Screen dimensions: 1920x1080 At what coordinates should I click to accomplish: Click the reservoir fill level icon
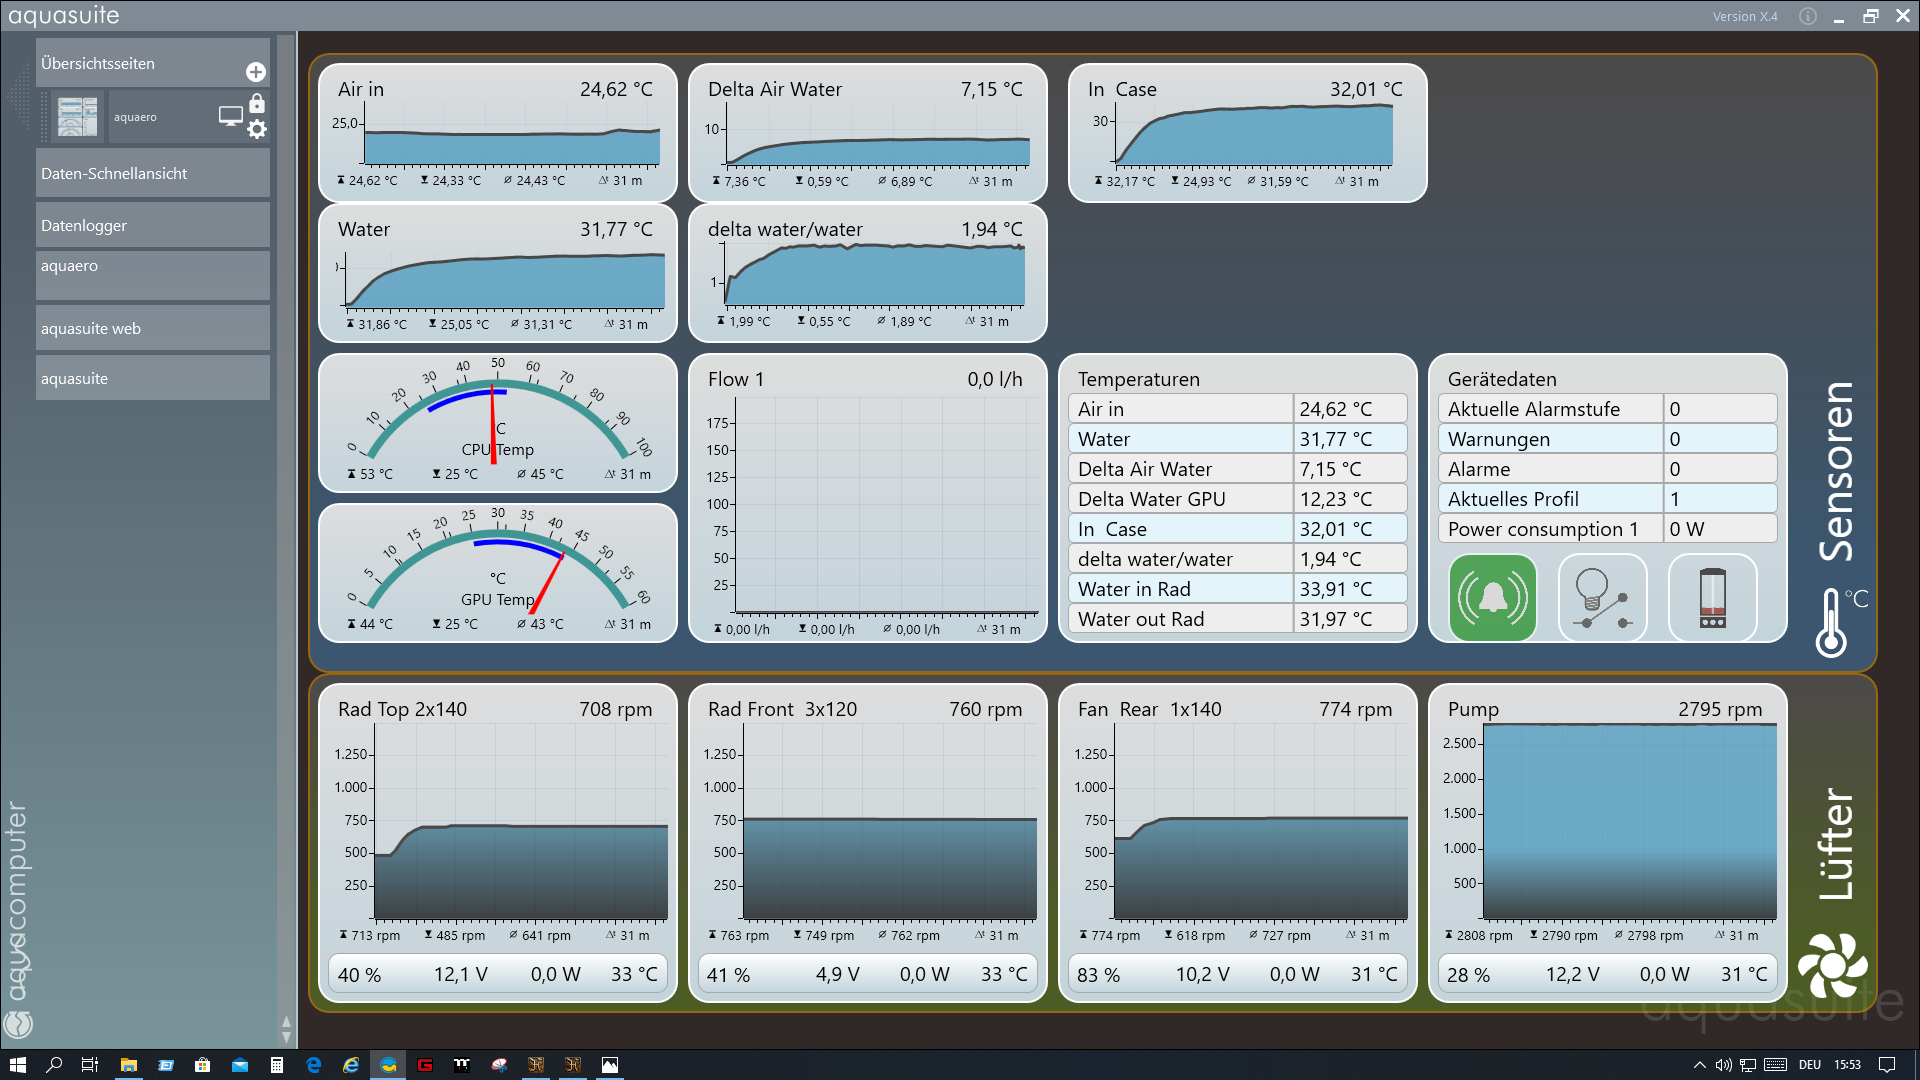coord(1712,598)
